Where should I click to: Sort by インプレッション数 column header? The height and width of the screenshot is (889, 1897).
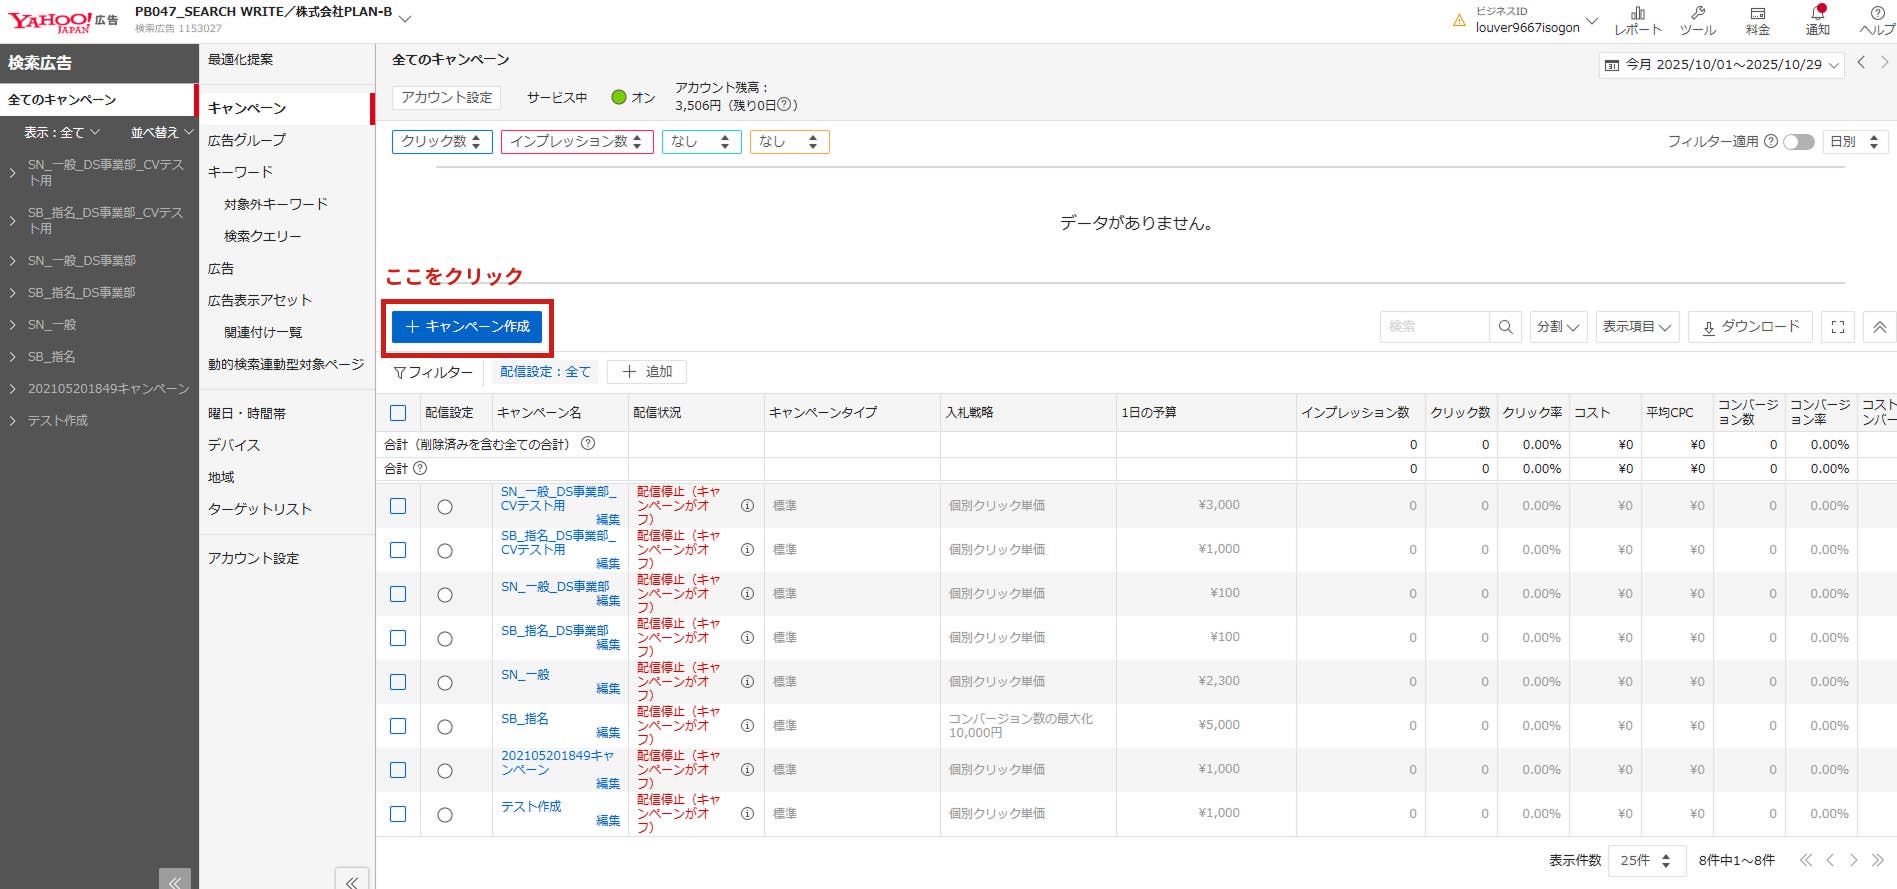(1355, 412)
